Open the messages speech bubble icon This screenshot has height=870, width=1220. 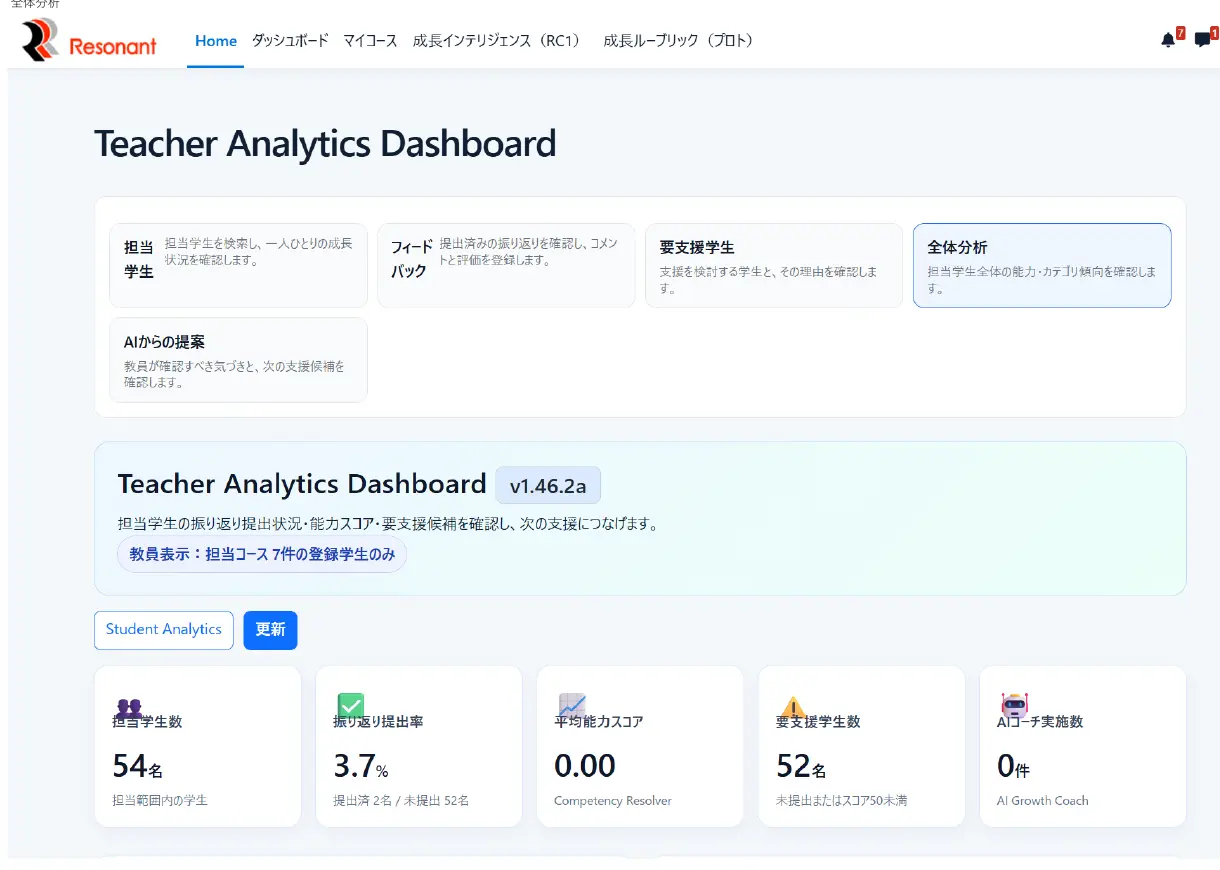point(1202,40)
